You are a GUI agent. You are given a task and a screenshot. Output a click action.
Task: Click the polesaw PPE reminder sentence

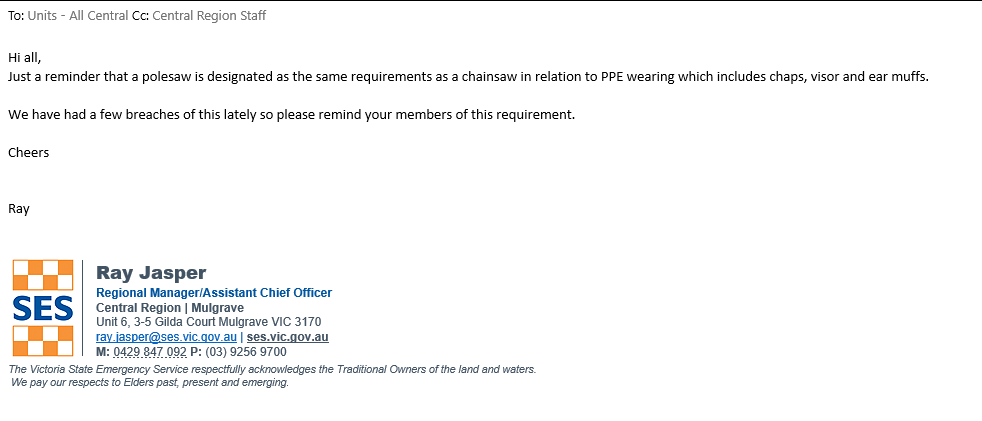[x=468, y=76]
